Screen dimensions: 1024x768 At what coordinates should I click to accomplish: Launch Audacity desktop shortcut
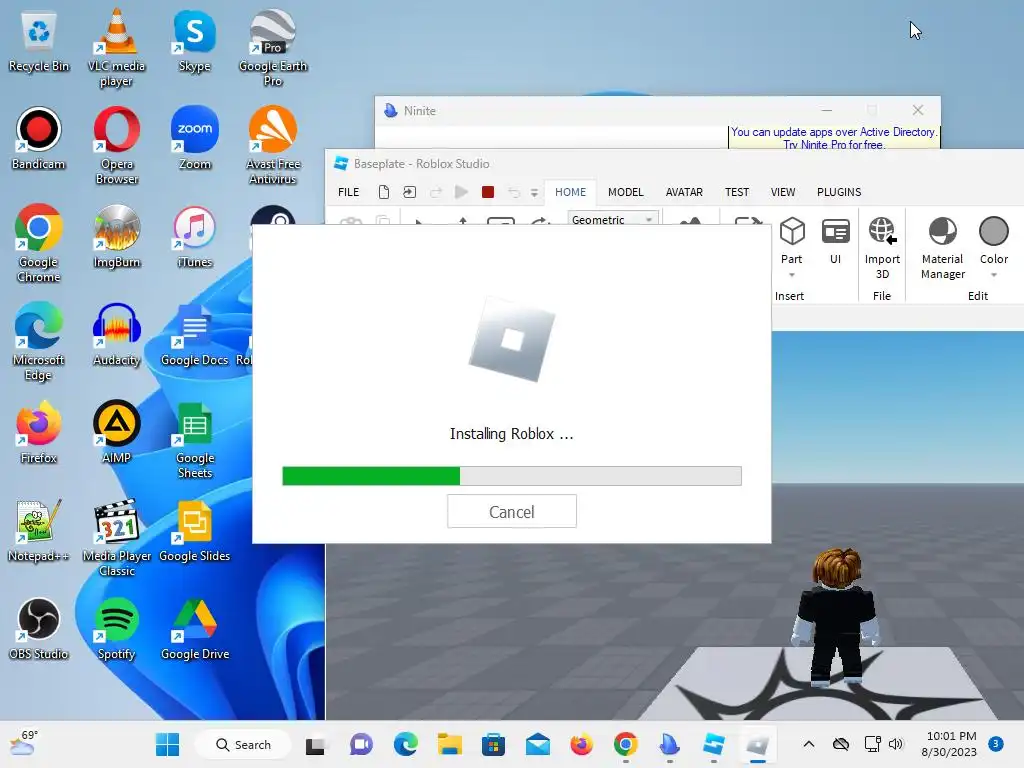(x=116, y=334)
